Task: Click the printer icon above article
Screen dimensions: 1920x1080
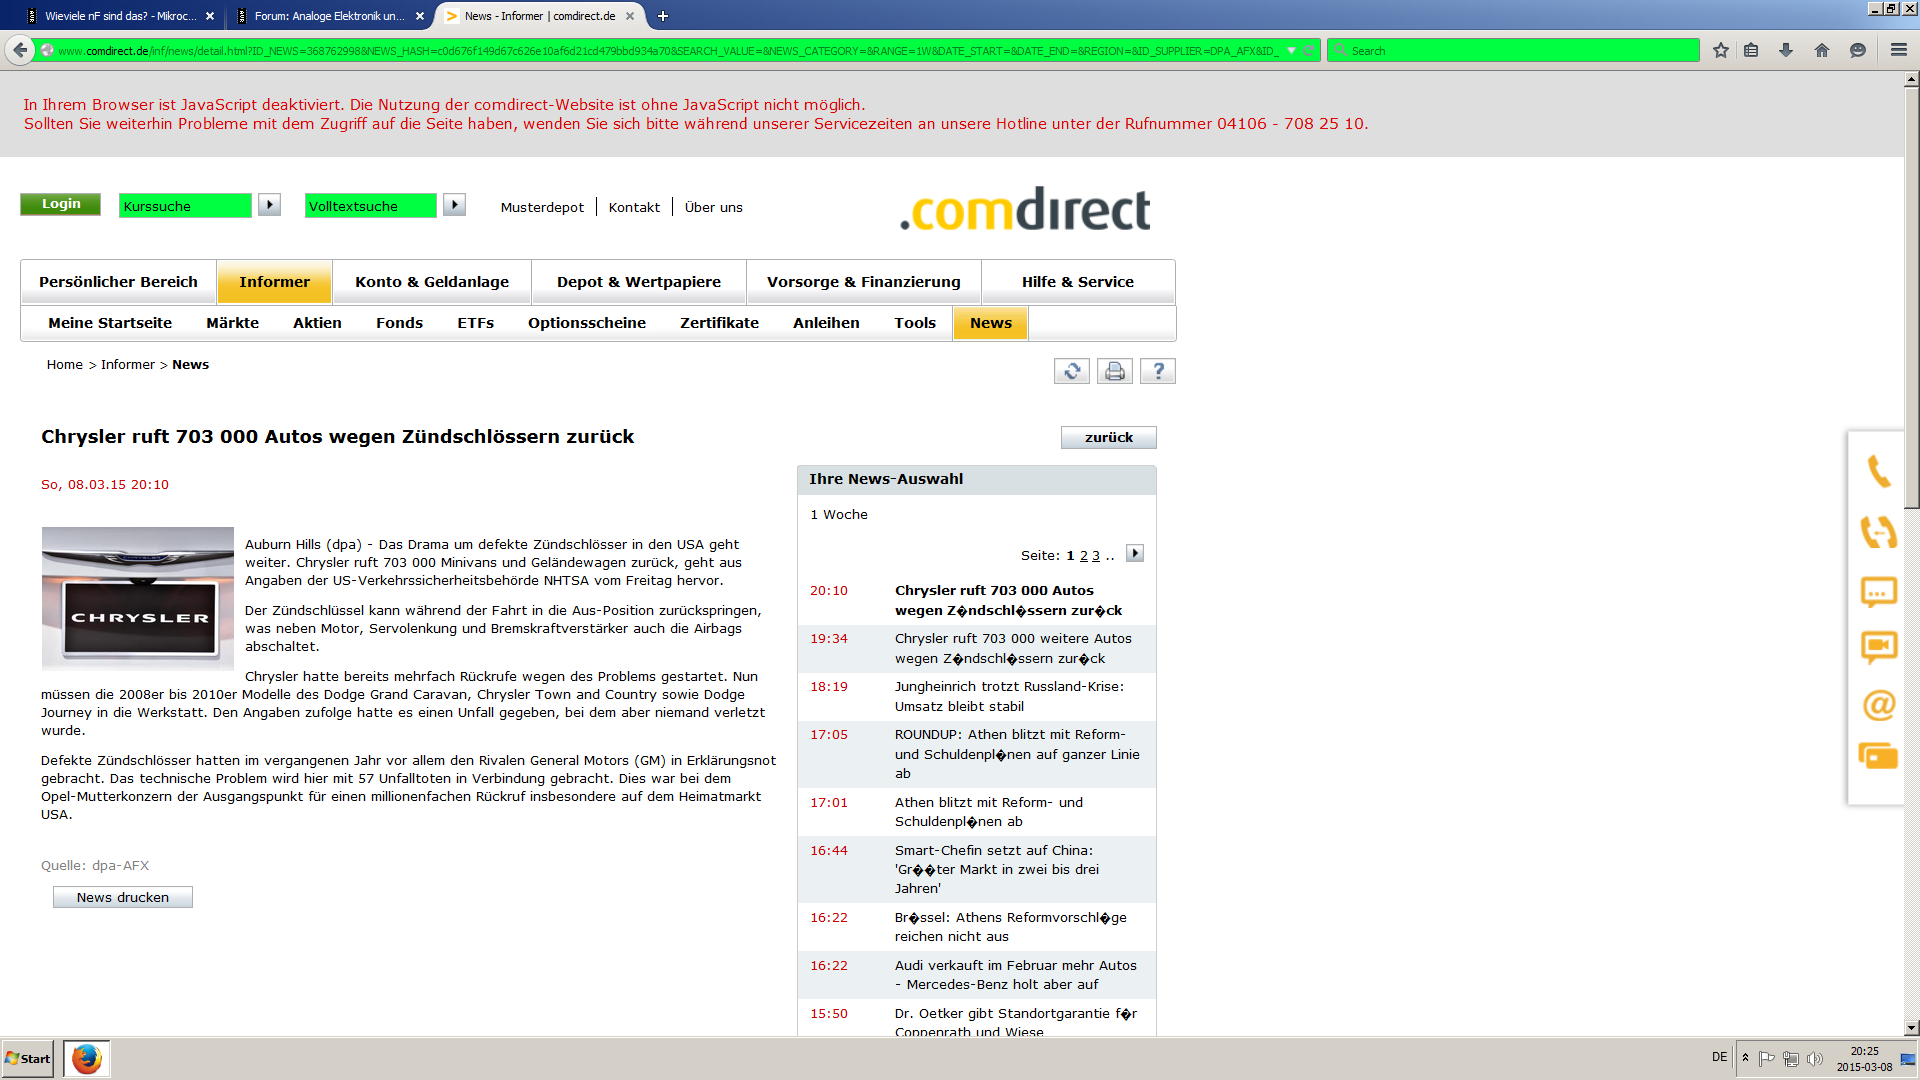Action: tap(1115, 371)
